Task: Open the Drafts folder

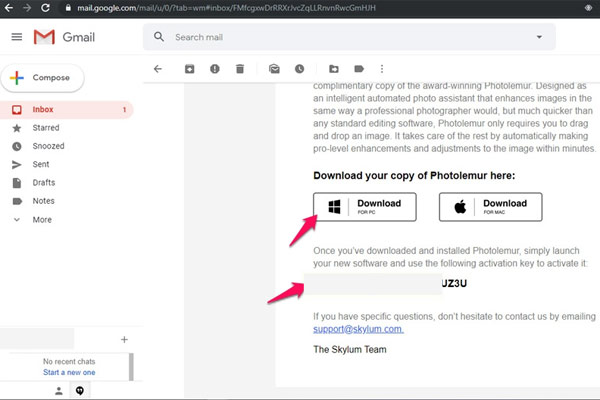Action: [x=44, y=183]
